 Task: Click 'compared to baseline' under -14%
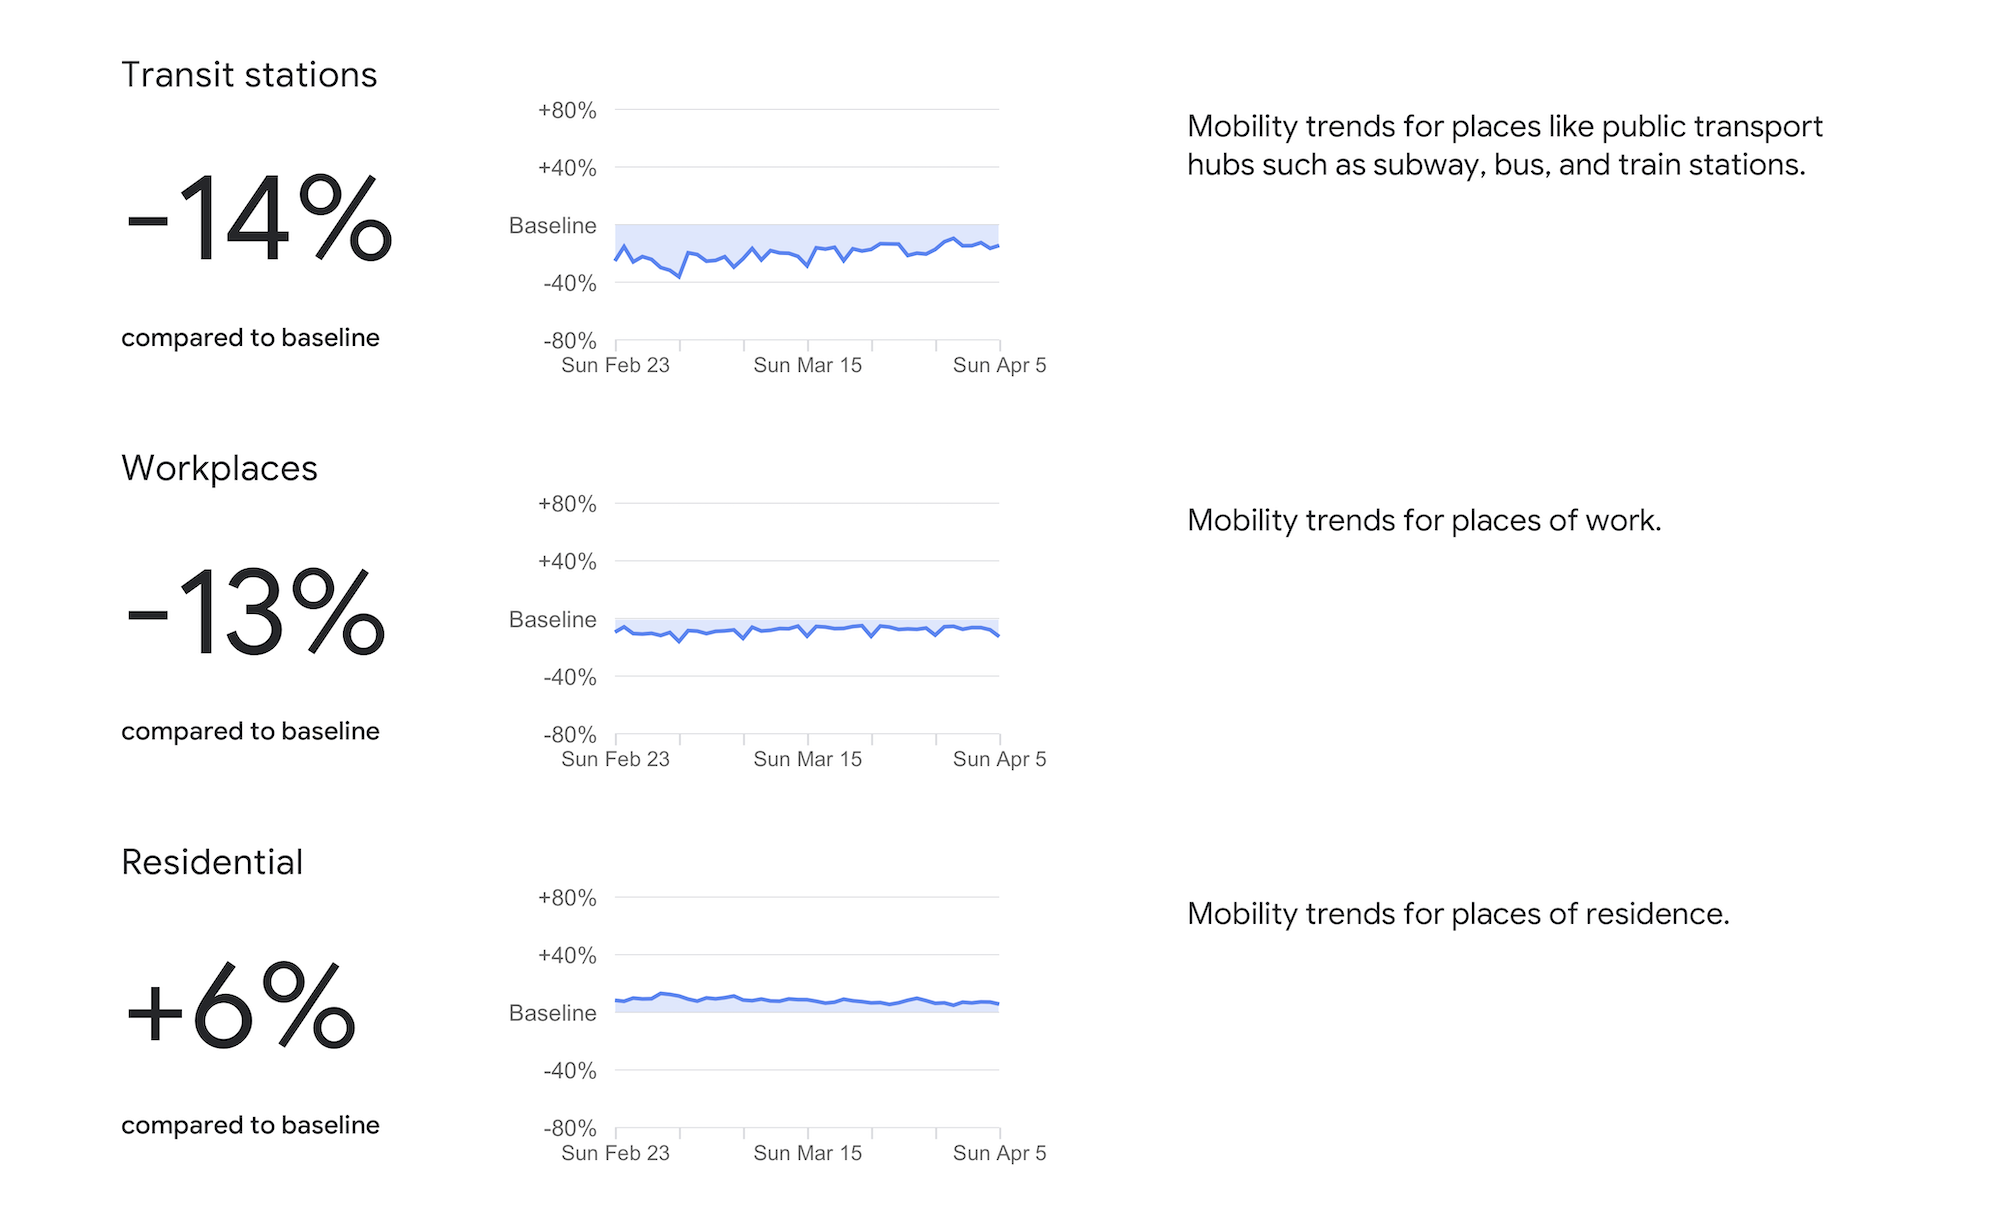point(250,338)
